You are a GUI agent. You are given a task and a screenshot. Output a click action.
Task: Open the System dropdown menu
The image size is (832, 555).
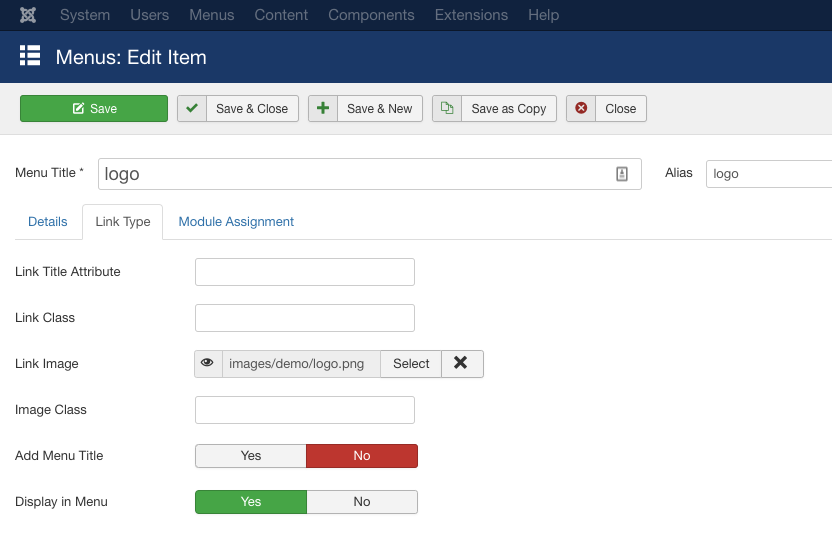[85, 15]
